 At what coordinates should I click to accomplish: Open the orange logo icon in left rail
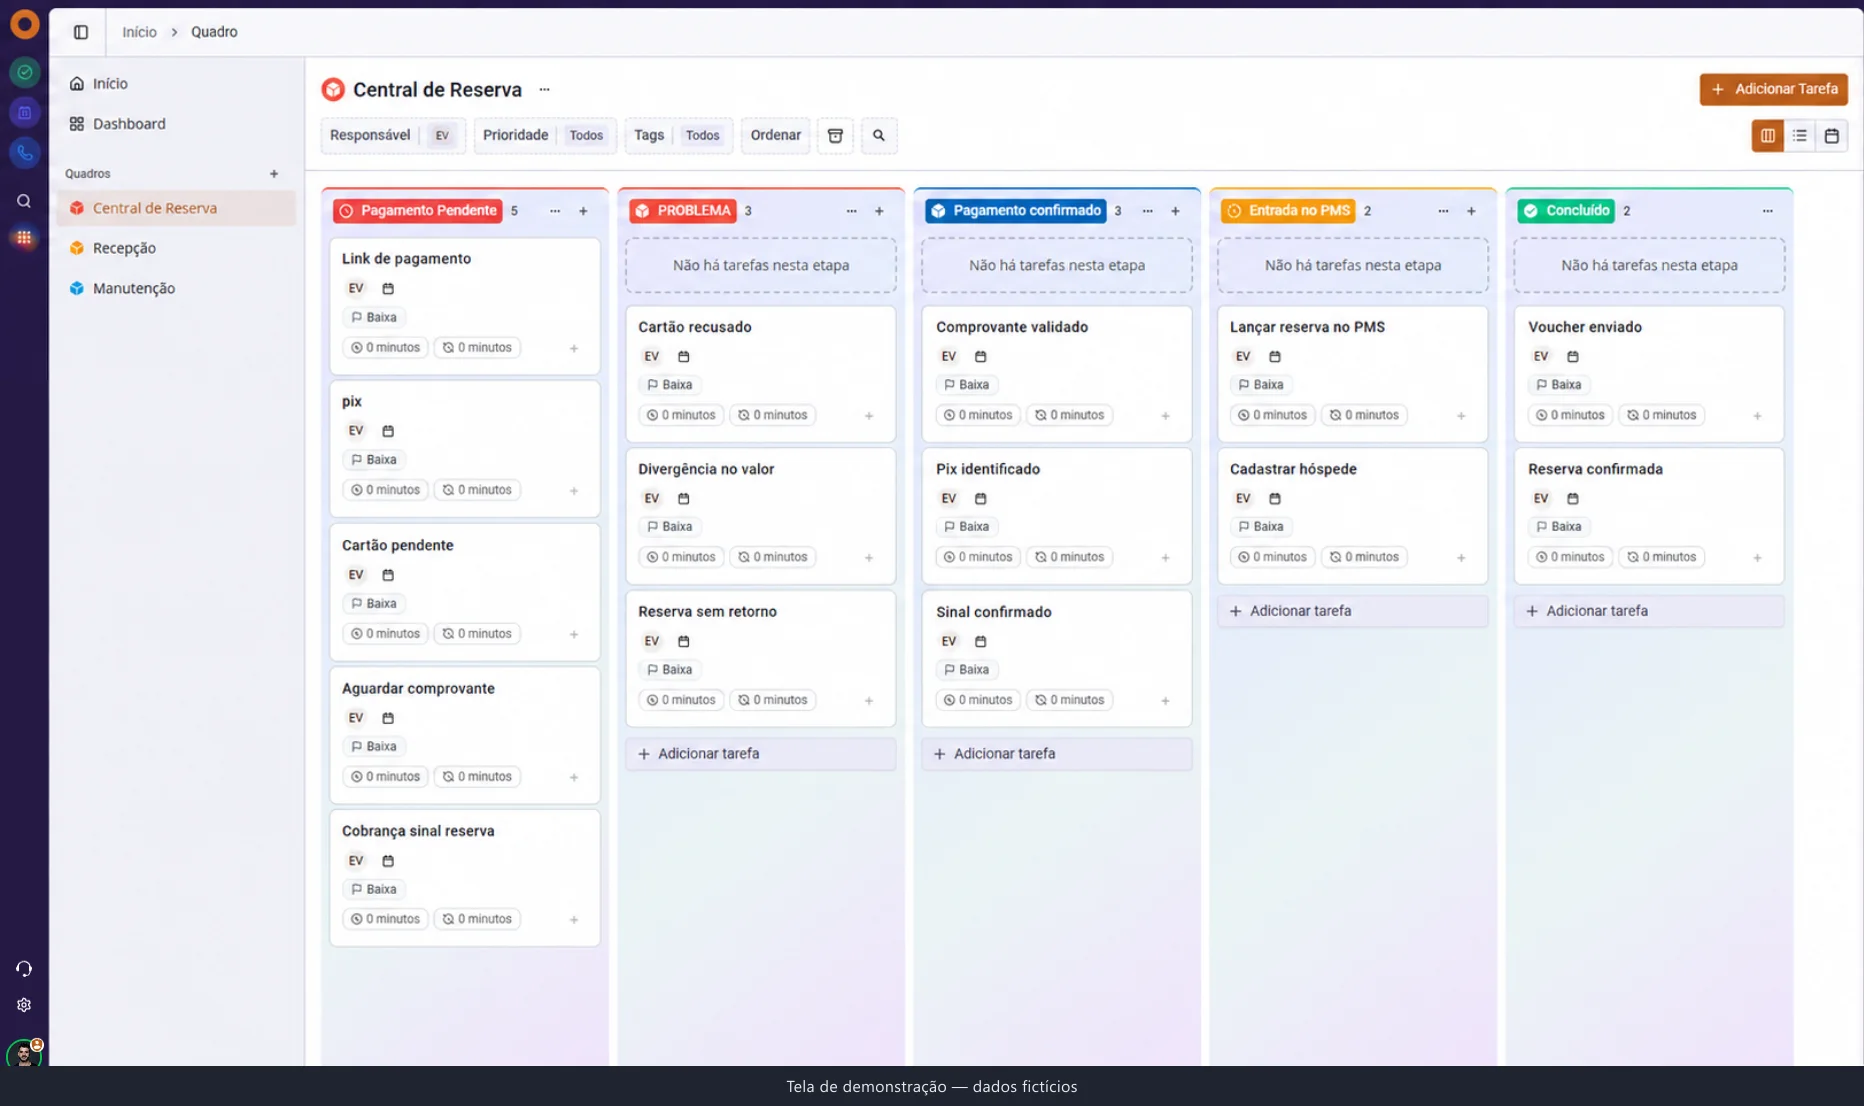tap(24, 24)
